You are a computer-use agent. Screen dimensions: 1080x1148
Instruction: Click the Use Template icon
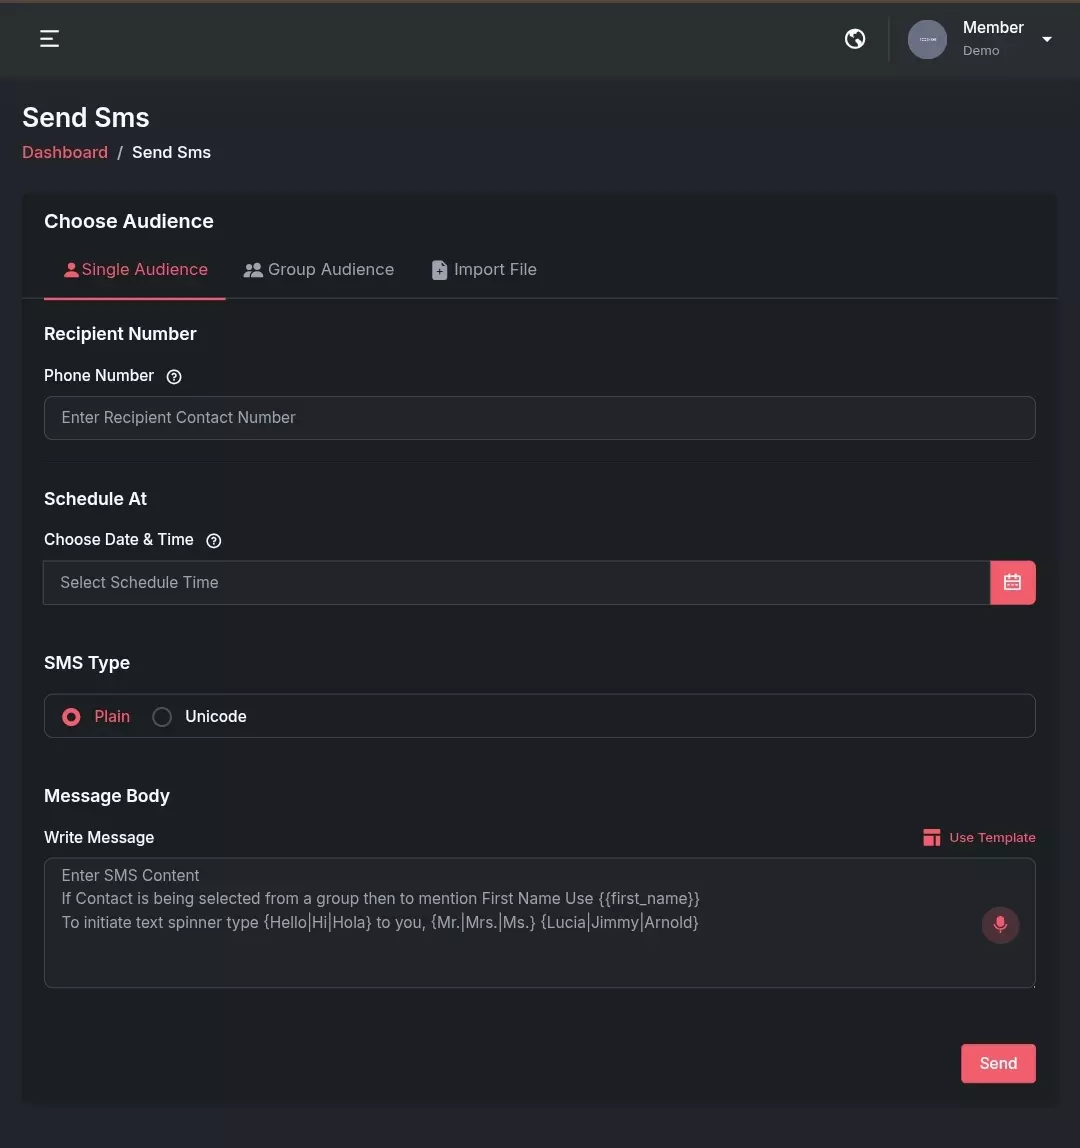click(931, 838)
